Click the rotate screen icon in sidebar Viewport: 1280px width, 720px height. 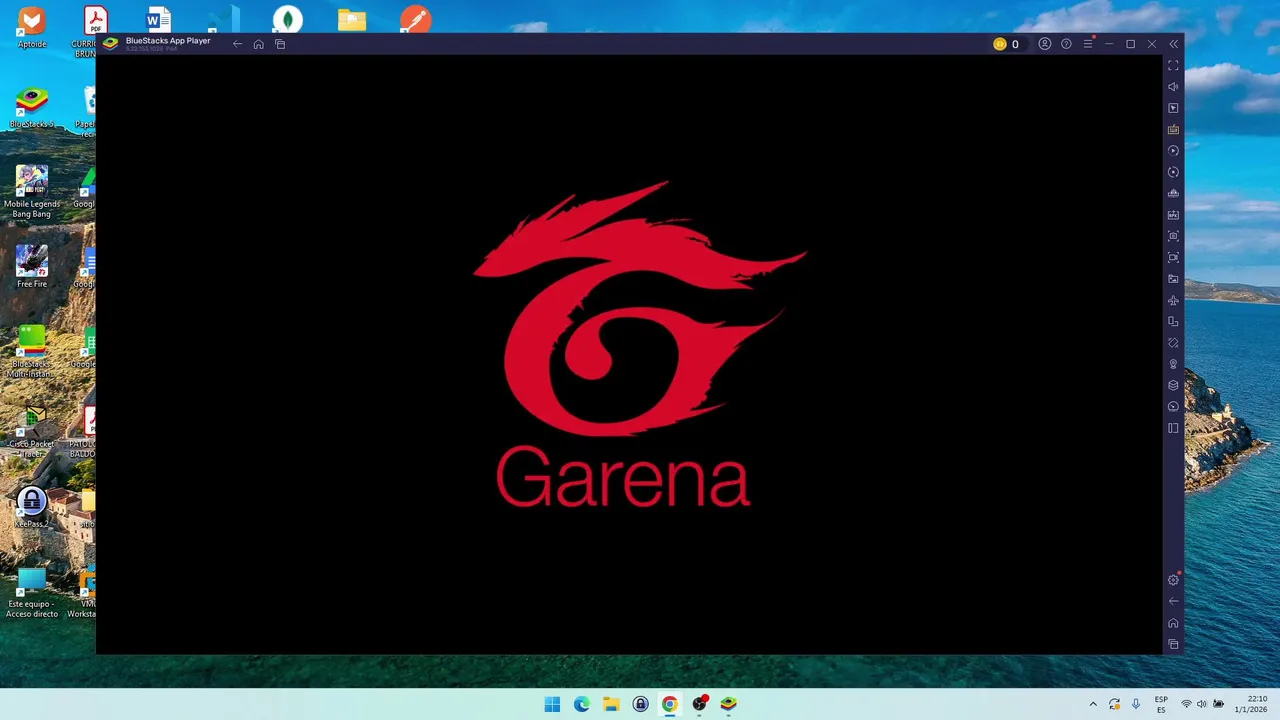click(x=1173, y=343)
